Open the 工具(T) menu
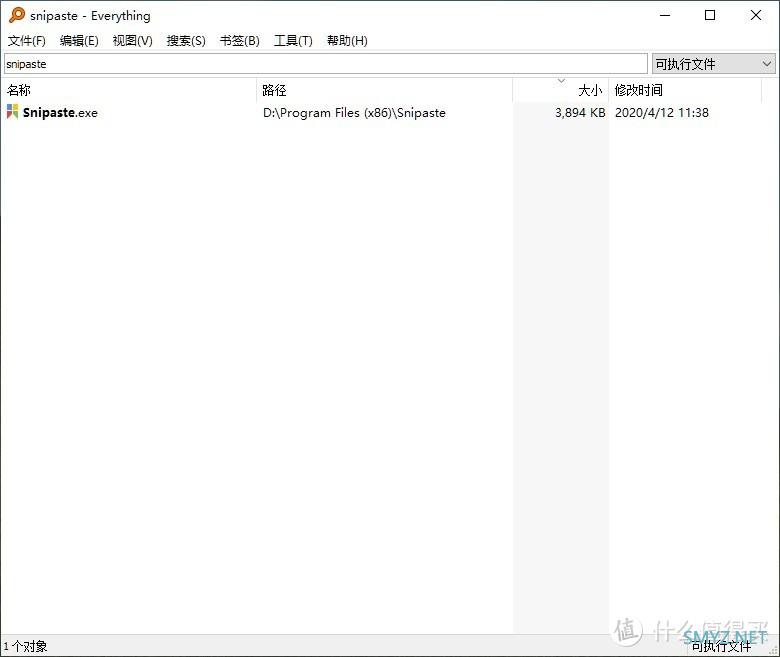This screenshot has width=780, height=657. coord(293,41)
